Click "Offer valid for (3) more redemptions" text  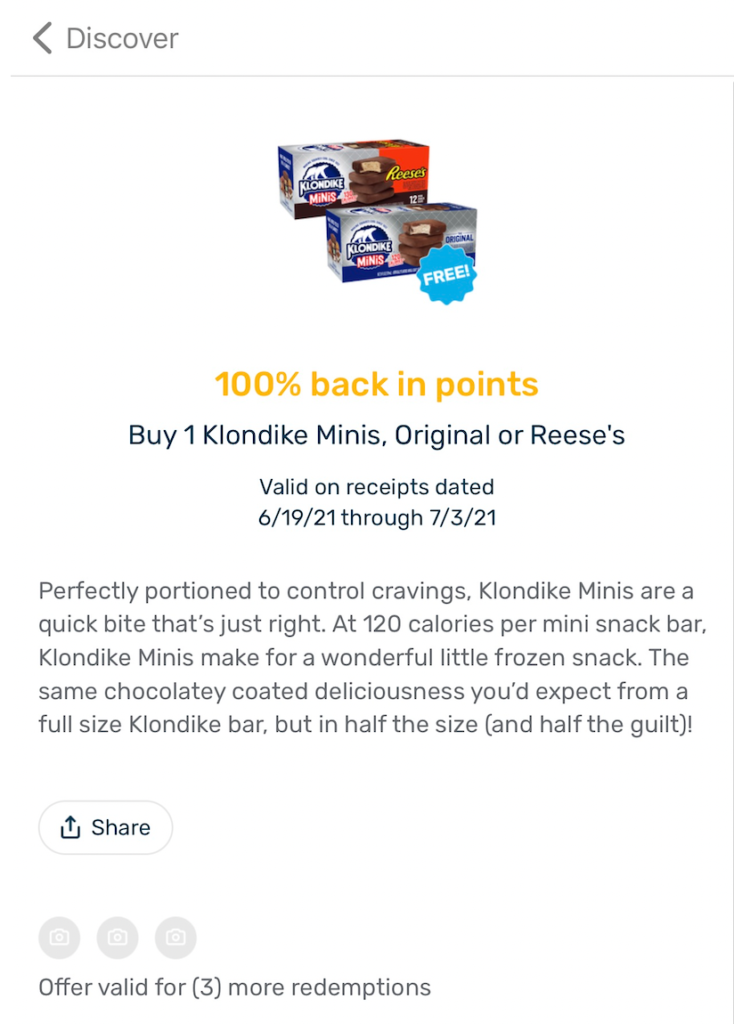point(235,988)
